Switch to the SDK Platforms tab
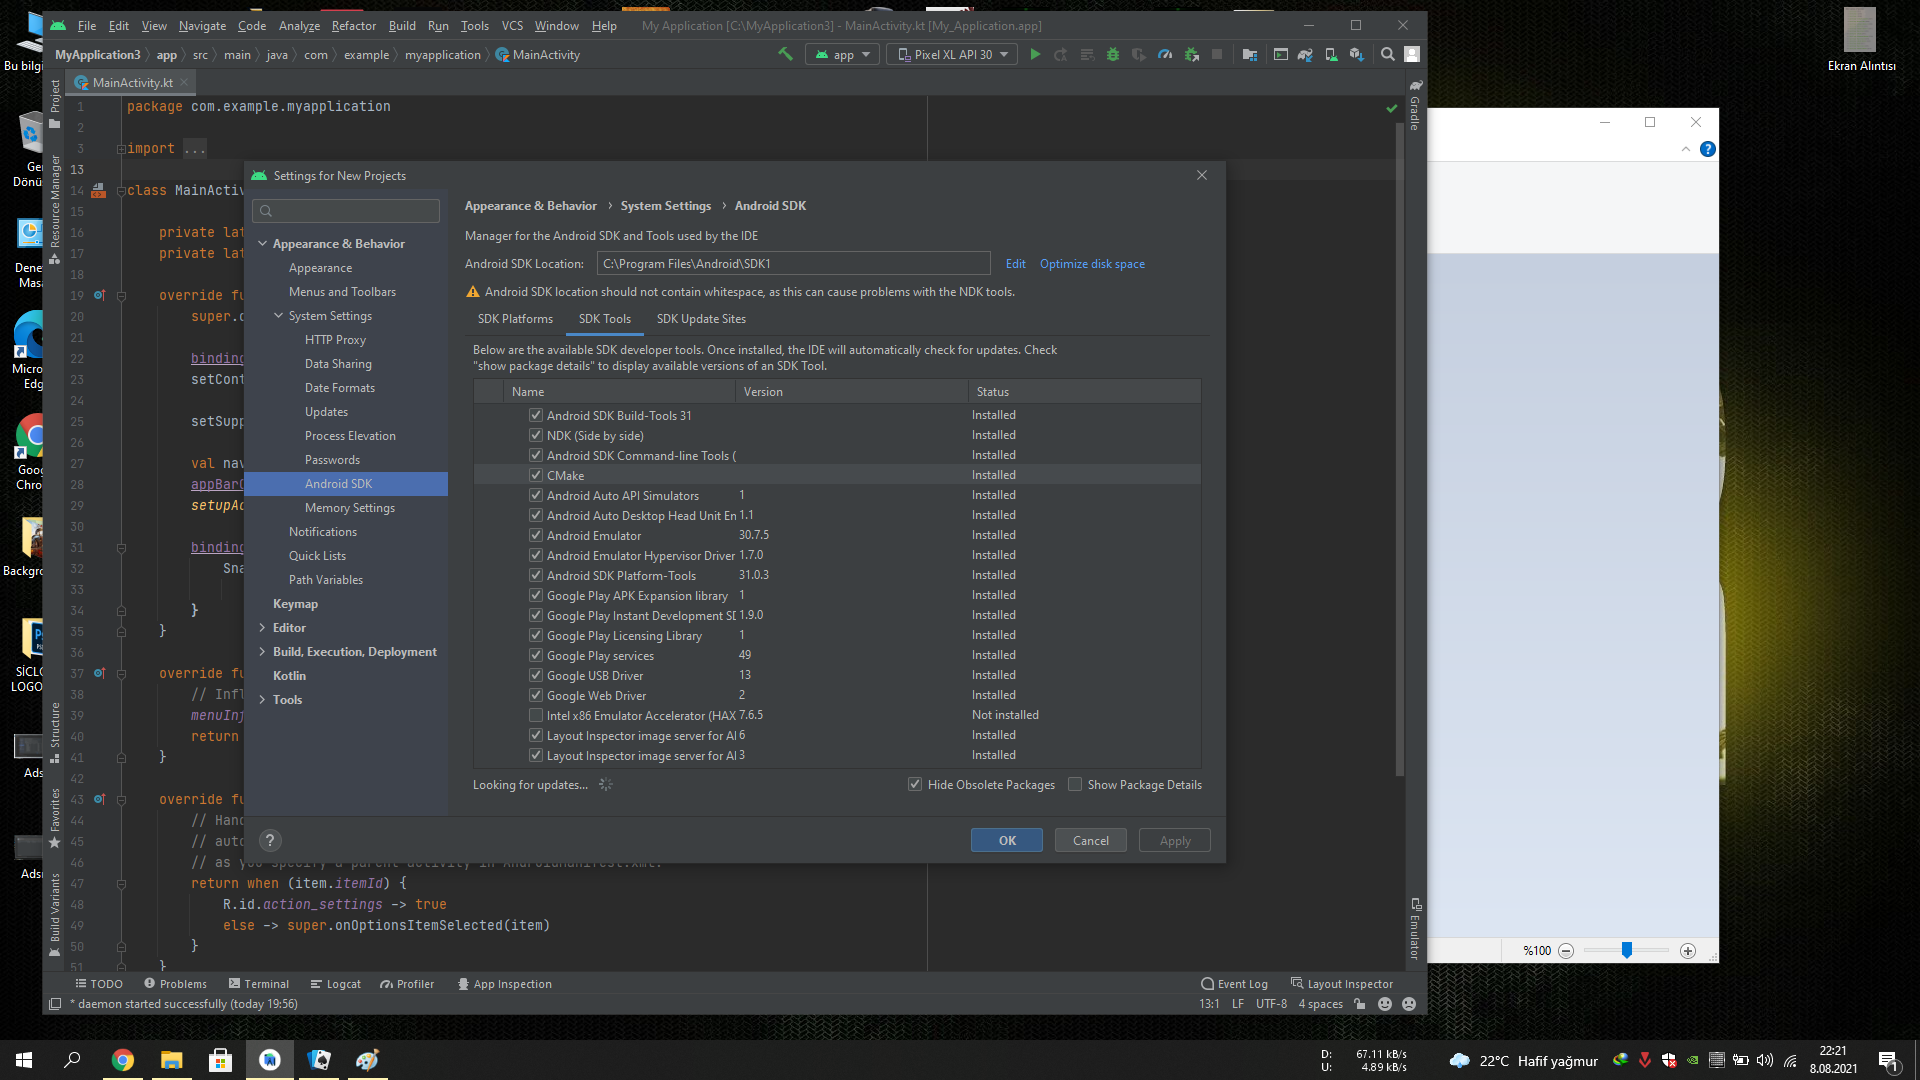Screen dimensions: 1920x1080 tap(515, 319)
